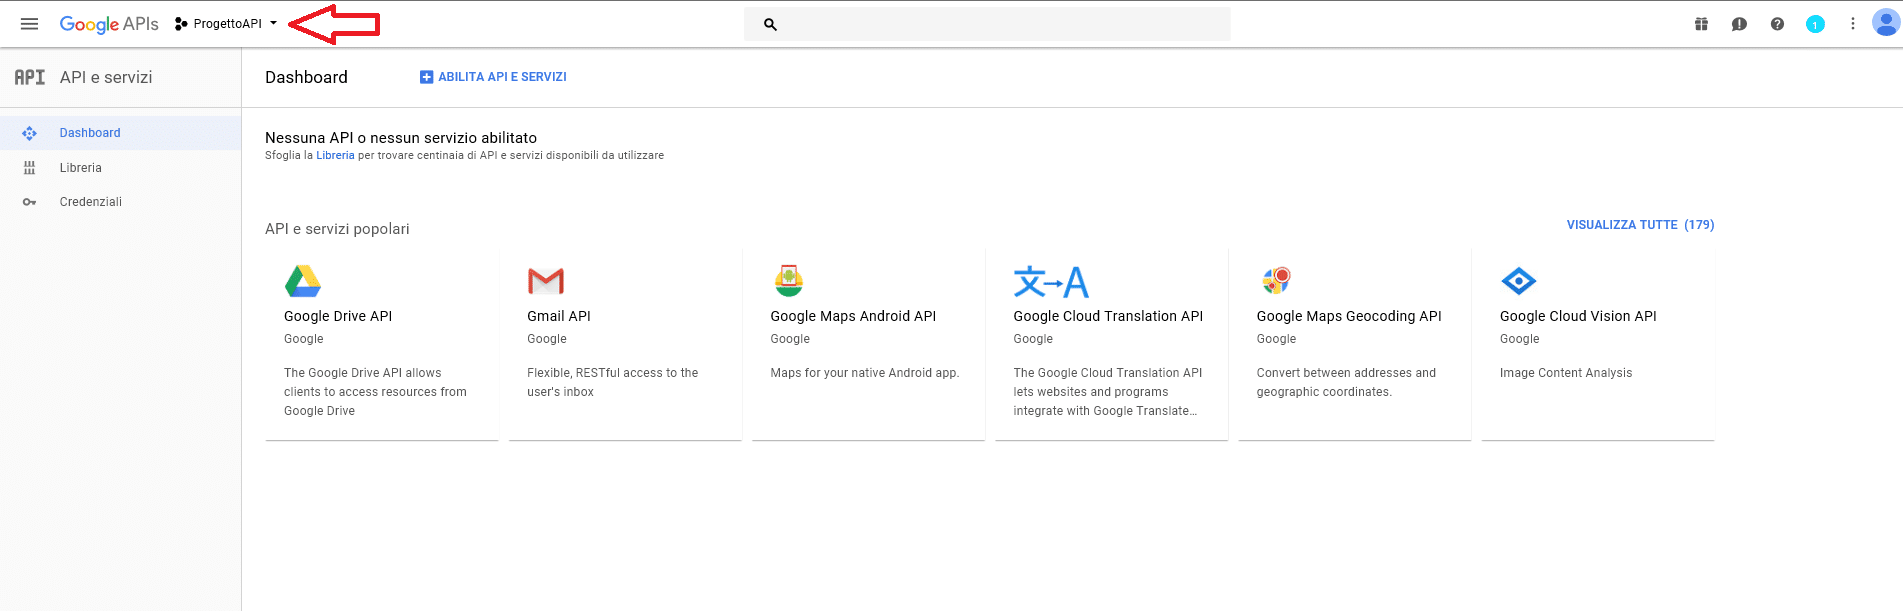Open the help question mark icon
Screen dimensions: 1903x611
(x=1777, y=24)
